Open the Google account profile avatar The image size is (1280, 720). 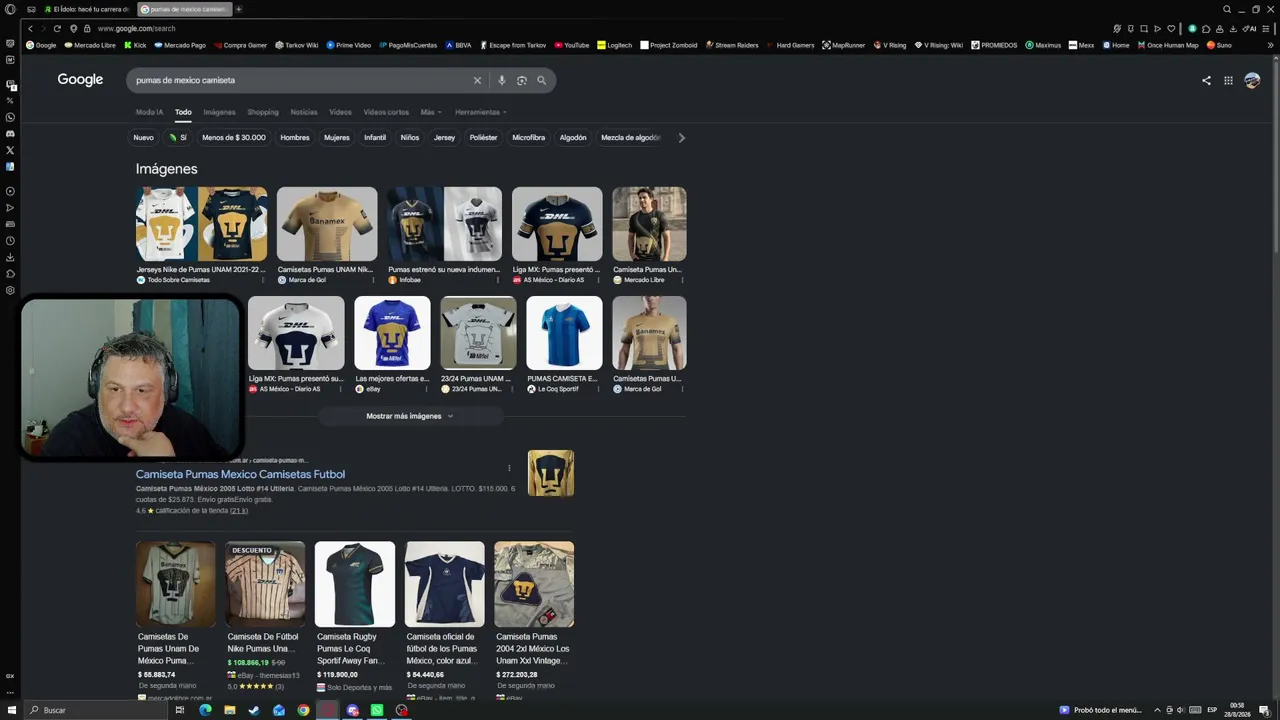tap(1252, 80)
